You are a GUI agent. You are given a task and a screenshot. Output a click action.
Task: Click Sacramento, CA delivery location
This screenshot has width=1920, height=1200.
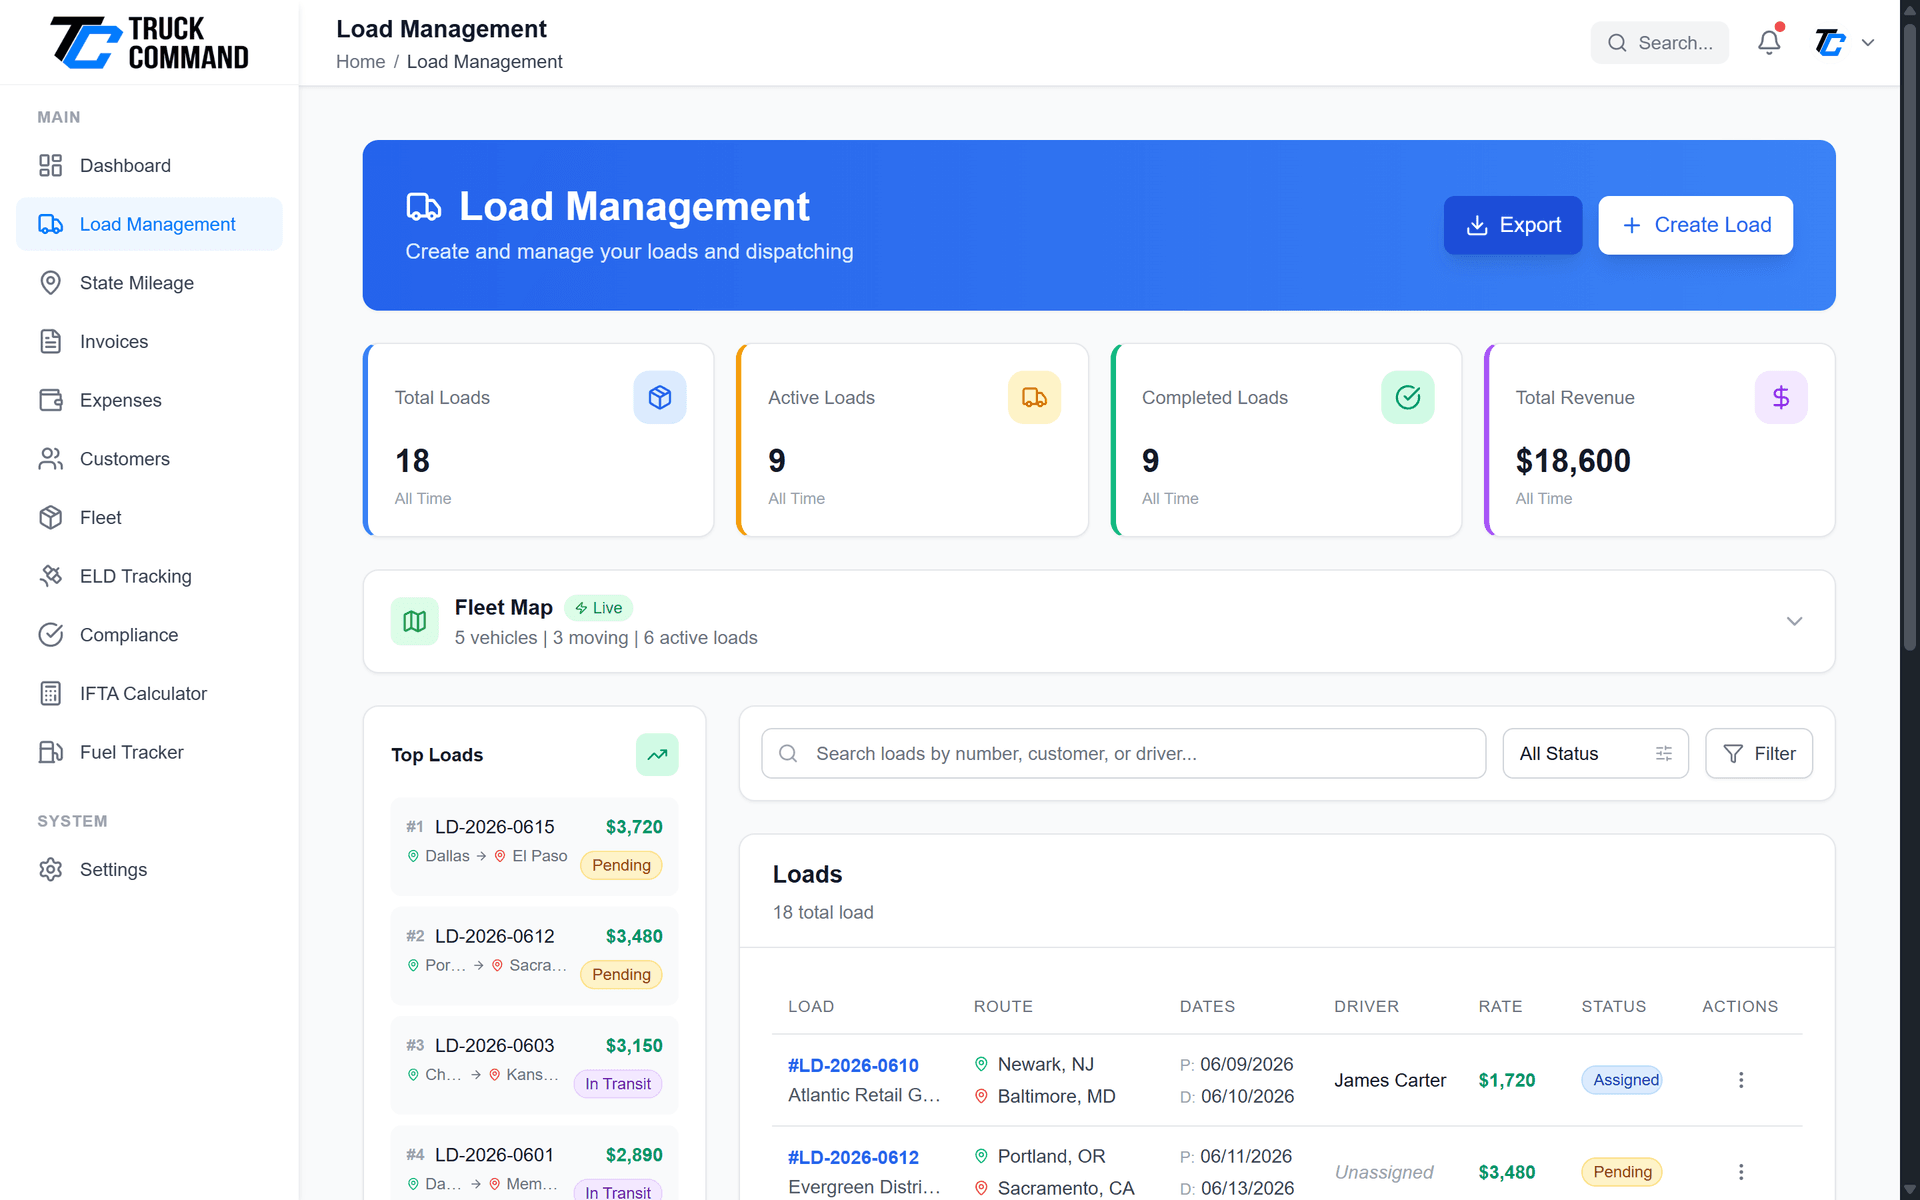1066,1188
